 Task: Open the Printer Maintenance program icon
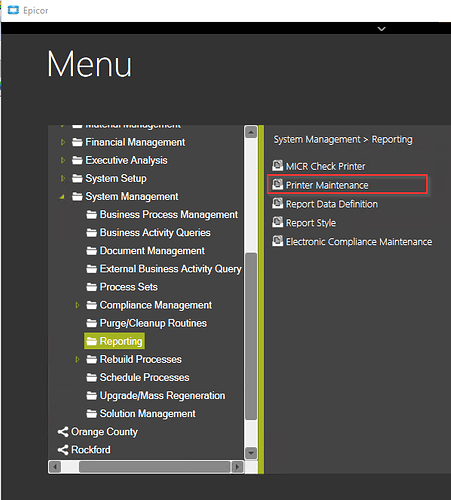coord(277,184)
